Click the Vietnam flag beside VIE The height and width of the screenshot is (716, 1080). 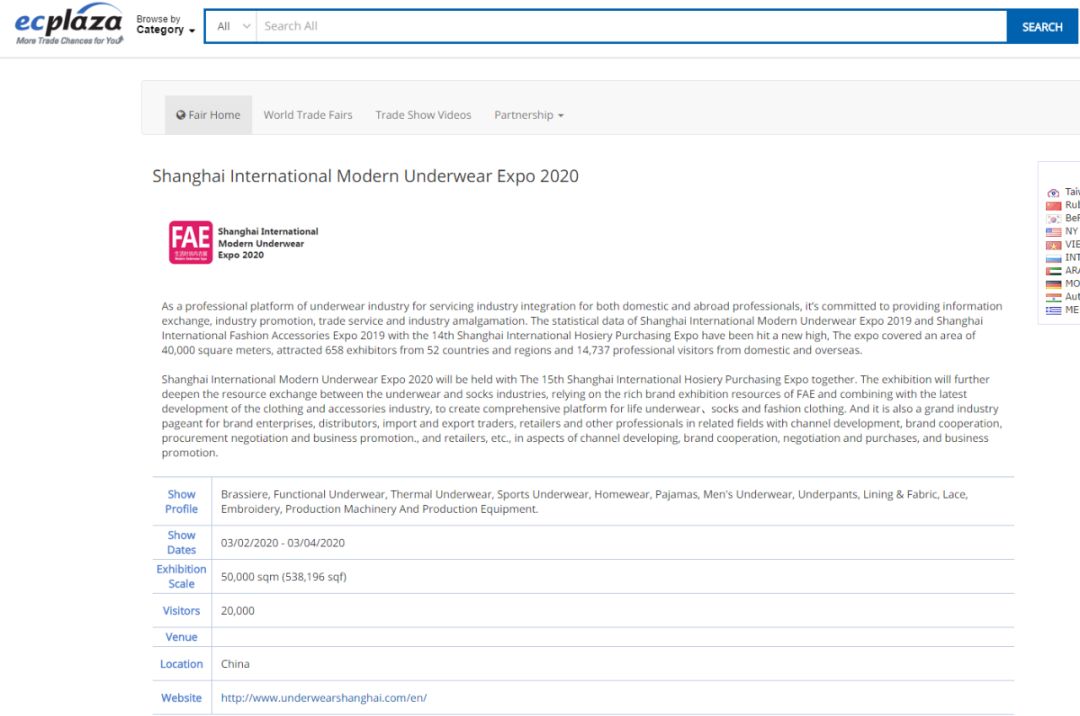[x=1053, y=245]
